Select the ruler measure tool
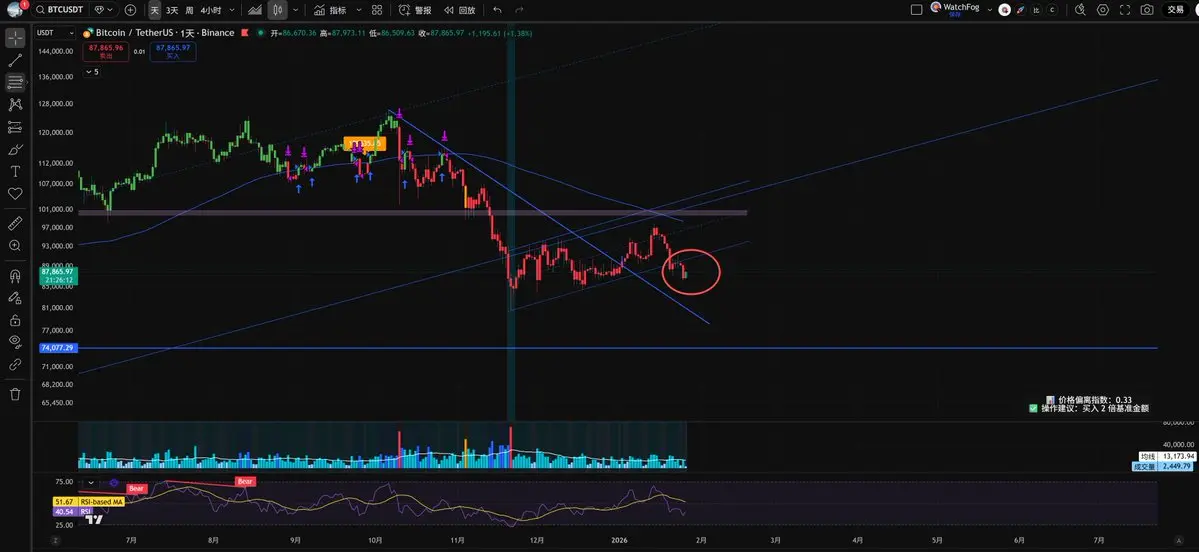Screen dimensions: 1199x552 click(x=15, y=223)
